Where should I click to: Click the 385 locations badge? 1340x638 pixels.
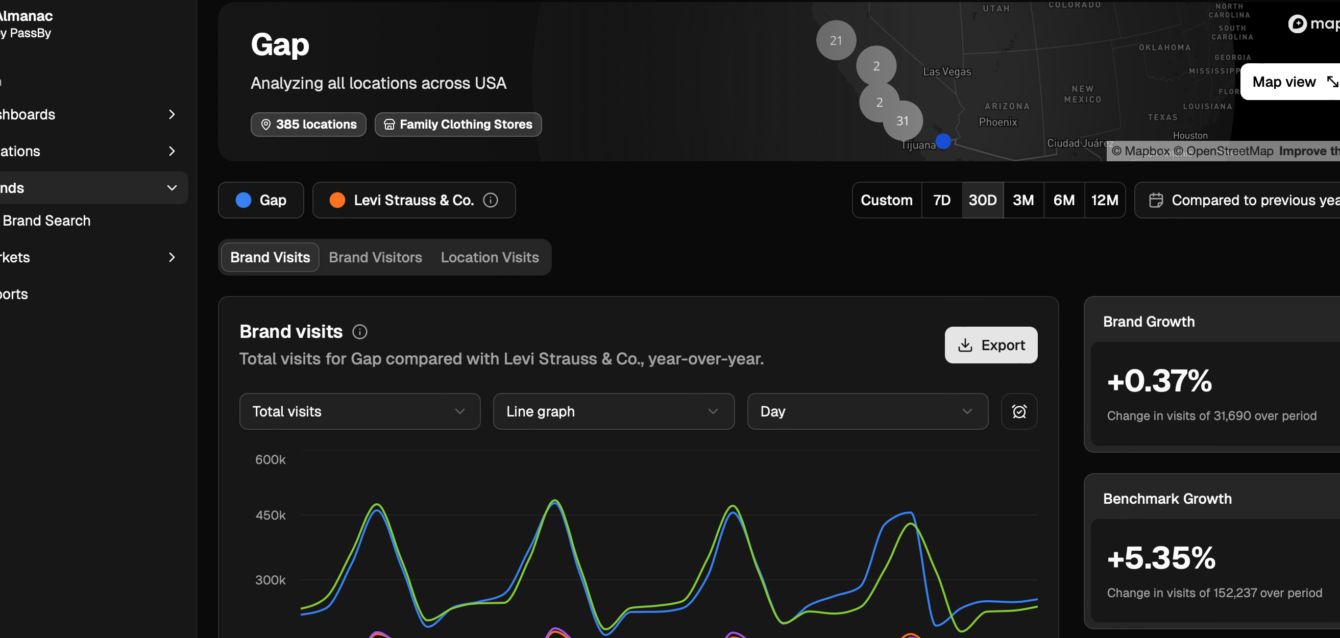[308, 125]
